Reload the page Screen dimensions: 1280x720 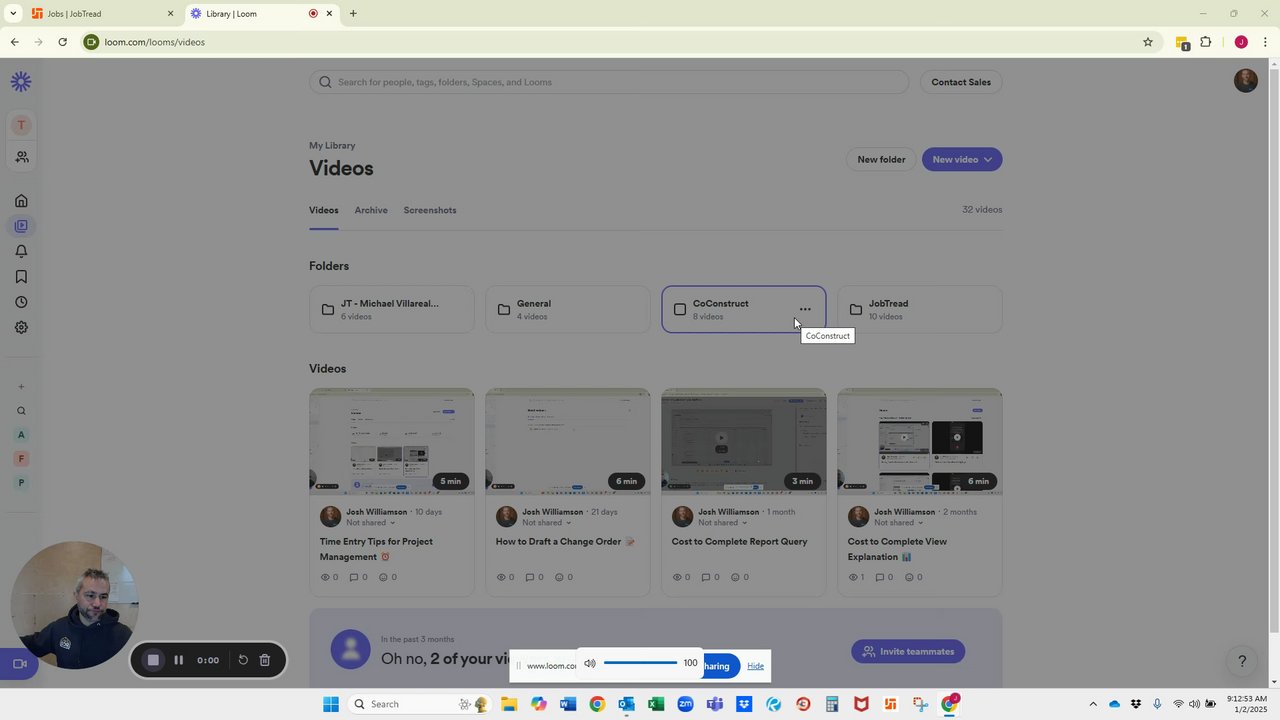[x=62, y=42]
